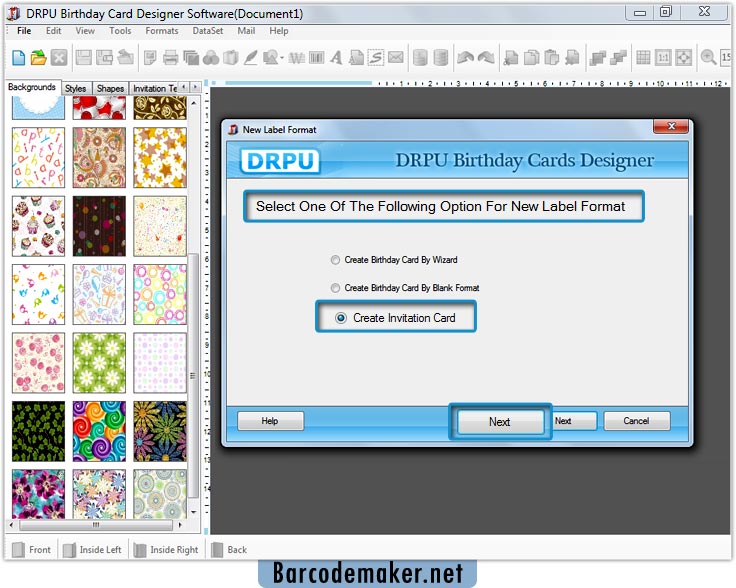This screenshot has width=736, height=588.
Task: Open the File menu
Action: click(x=24, y=31)
